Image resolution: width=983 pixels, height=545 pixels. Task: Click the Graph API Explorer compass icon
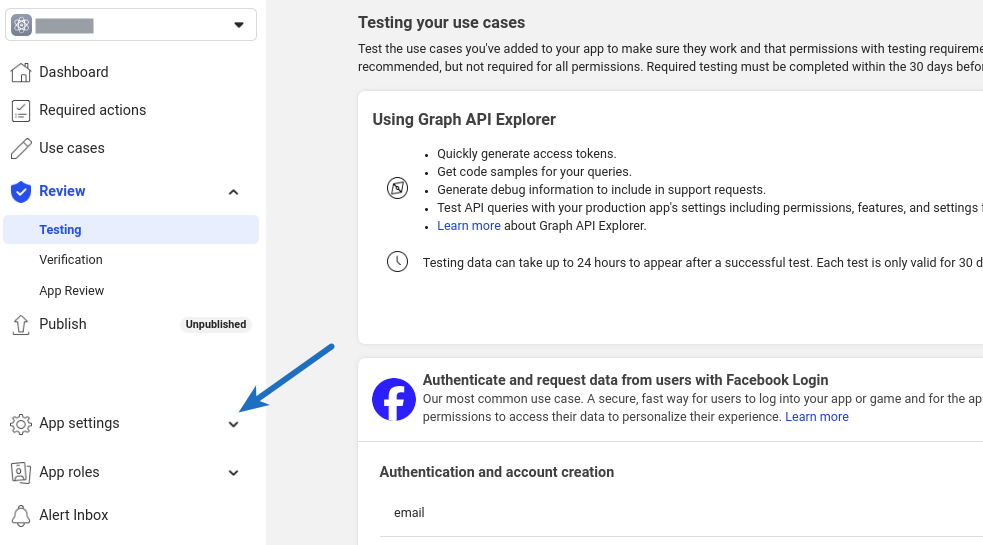coord(397,188)
